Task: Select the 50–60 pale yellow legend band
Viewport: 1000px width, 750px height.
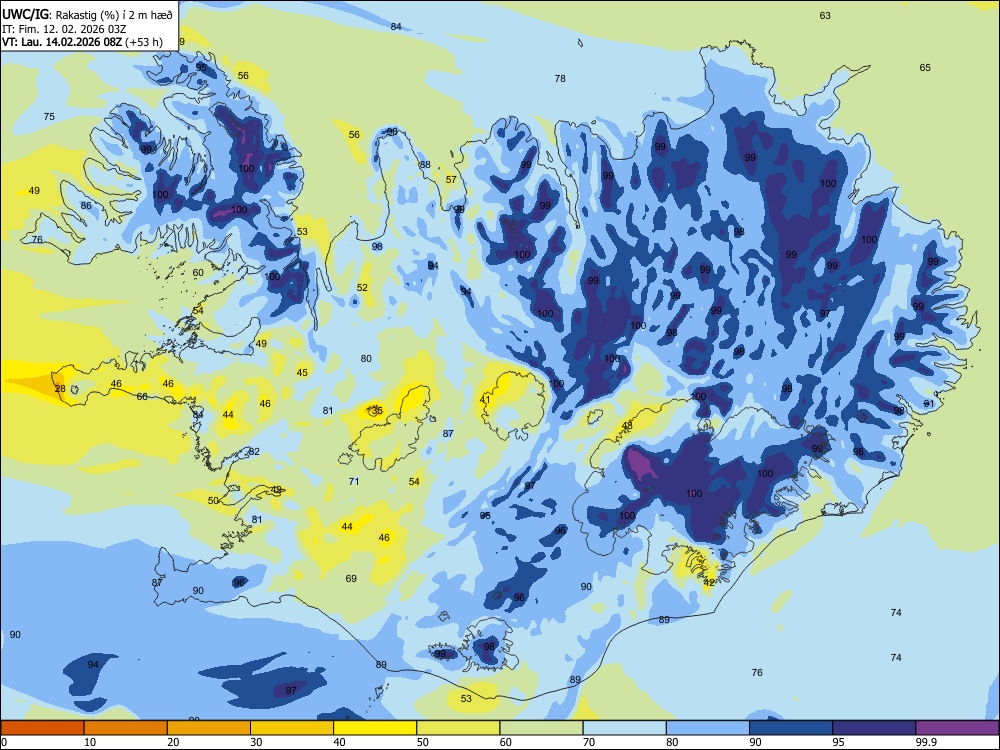Action: (x=458, y=728)
